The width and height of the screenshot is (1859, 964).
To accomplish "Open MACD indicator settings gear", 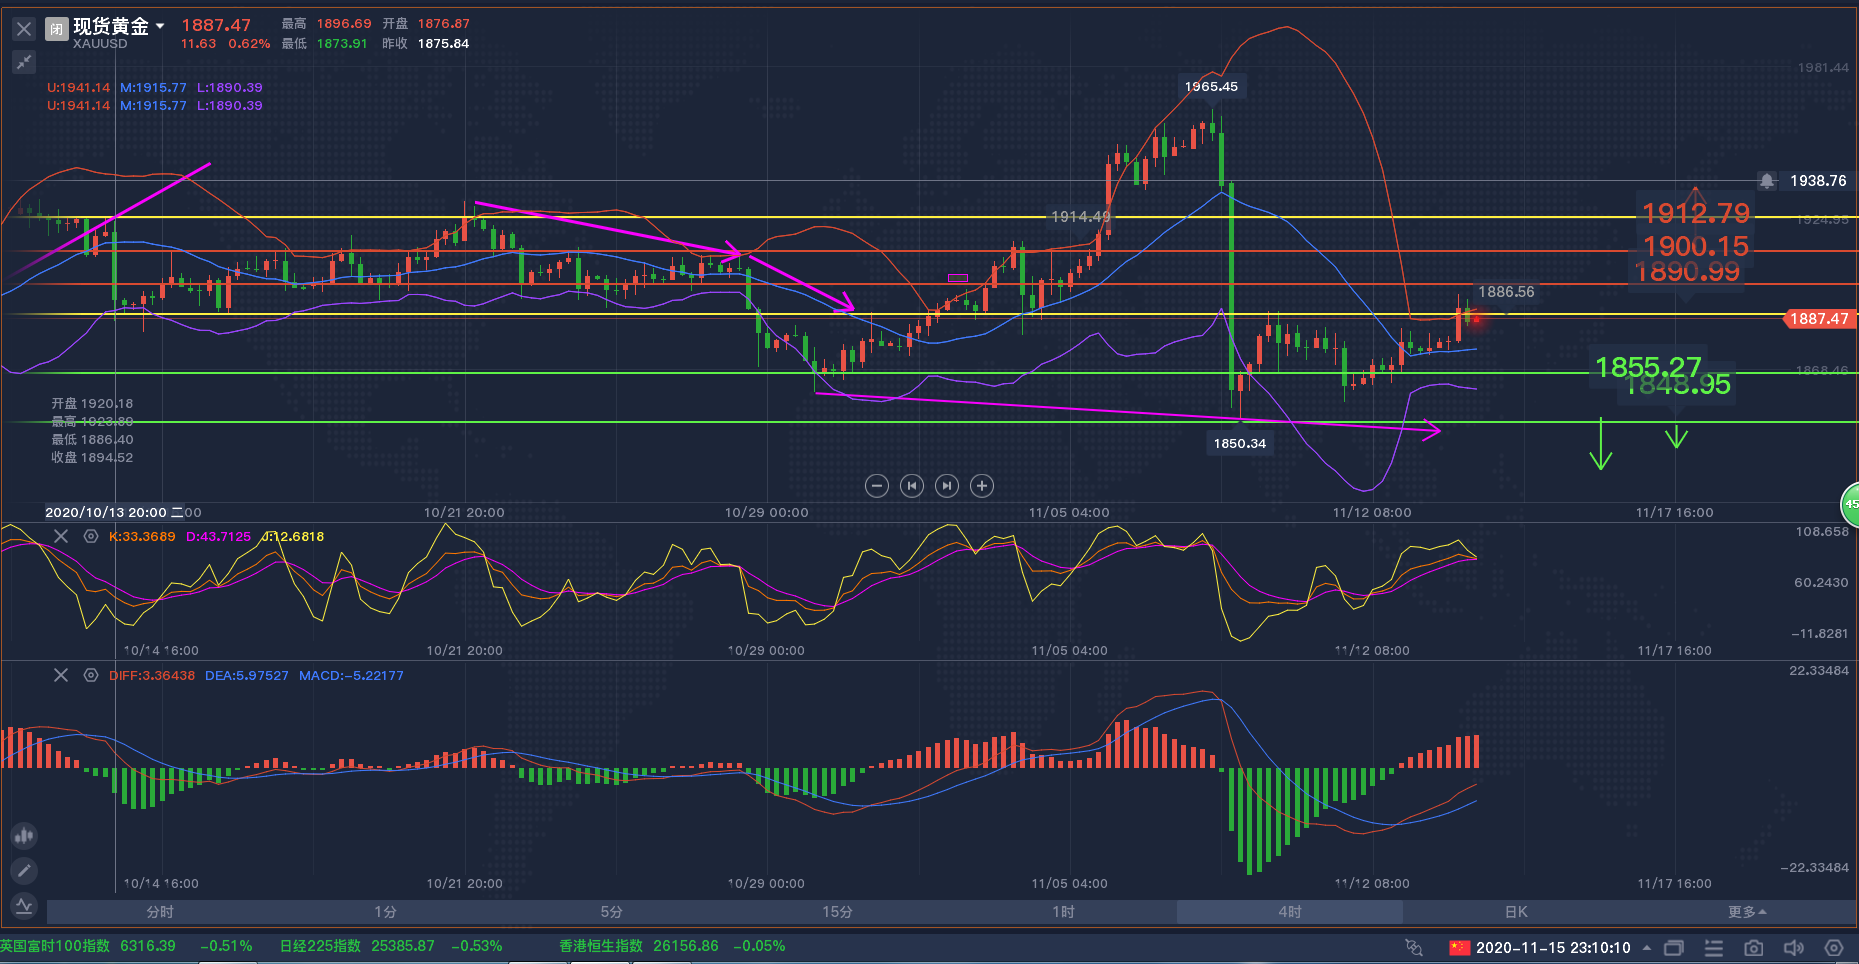I will pyautogui.click(x=91, y=675).
